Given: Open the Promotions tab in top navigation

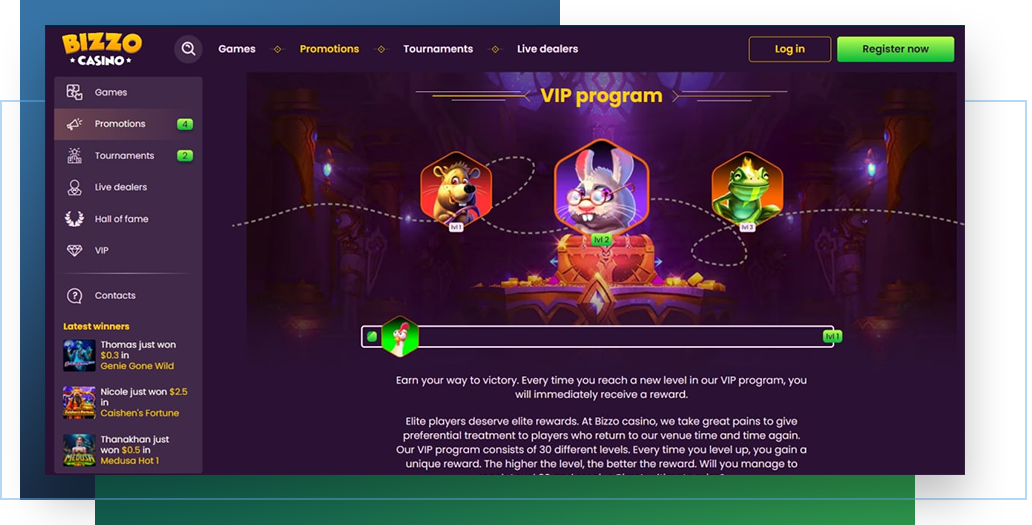Looking at the screenshot, I should 329,49.
